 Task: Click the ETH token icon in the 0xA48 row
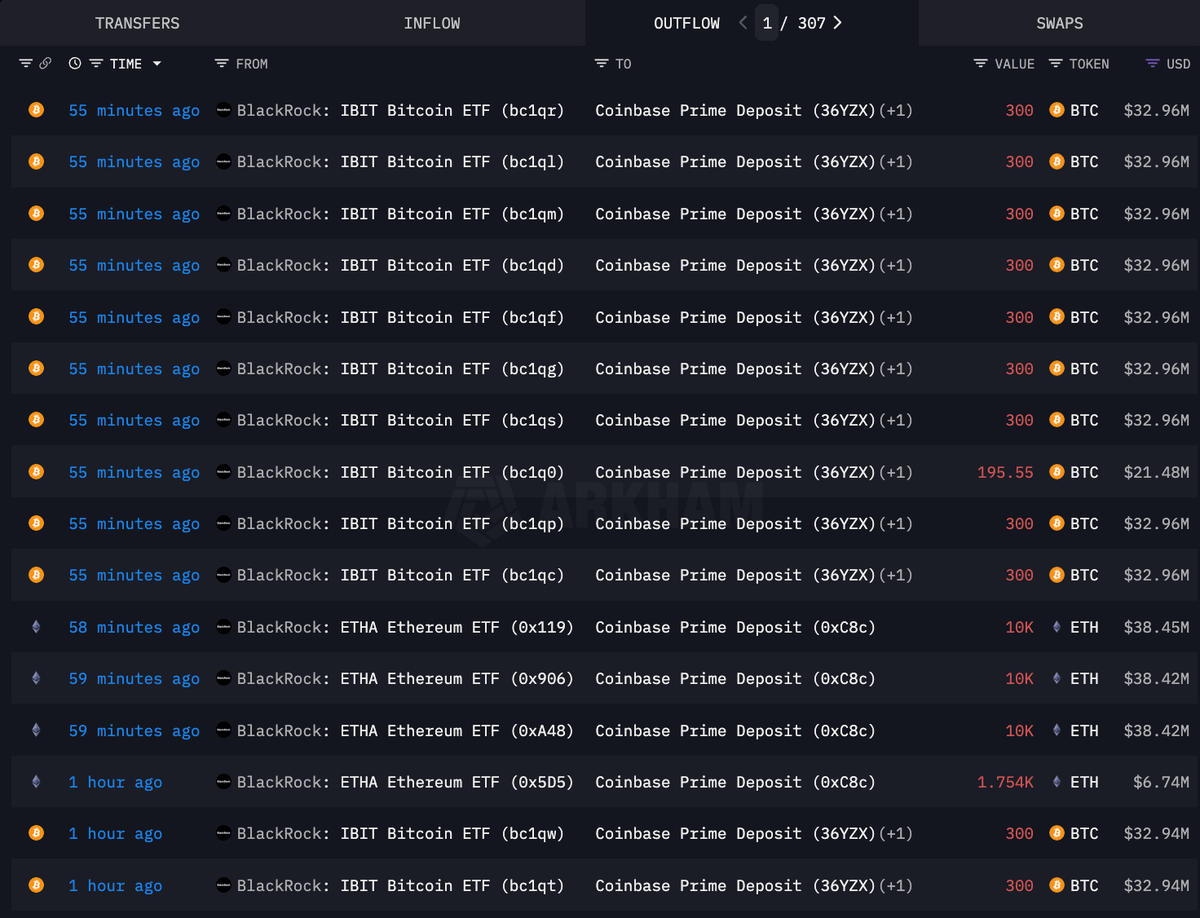tap(1057, 731)
